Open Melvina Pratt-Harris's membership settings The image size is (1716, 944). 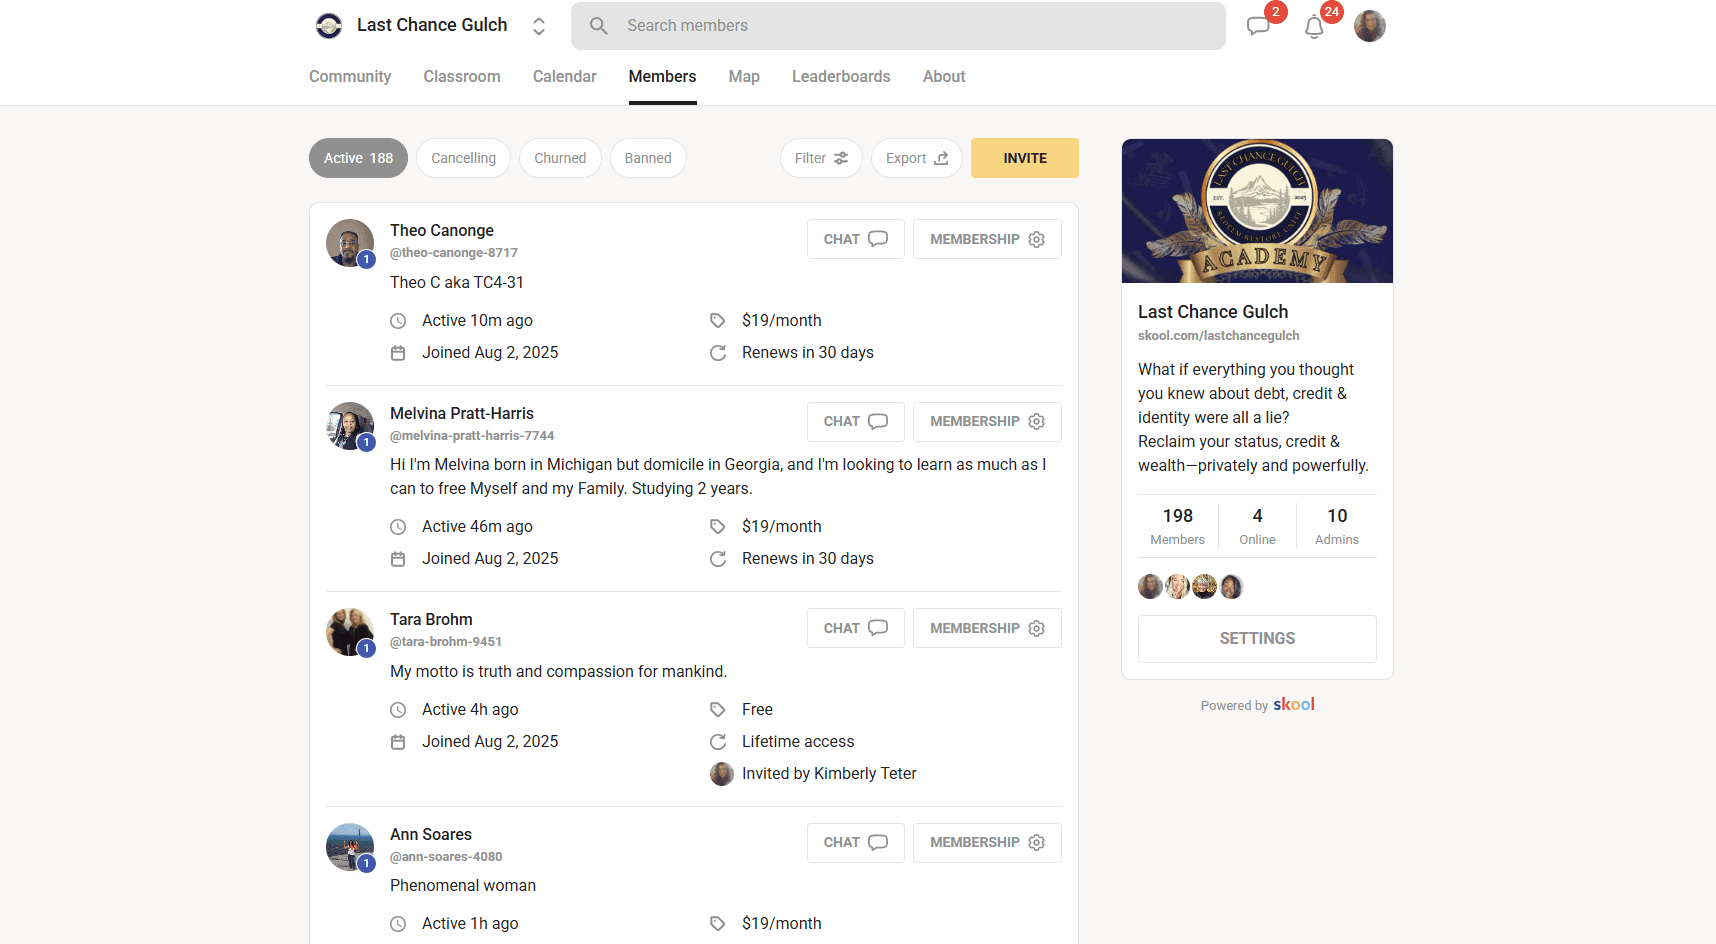point(987,422)
